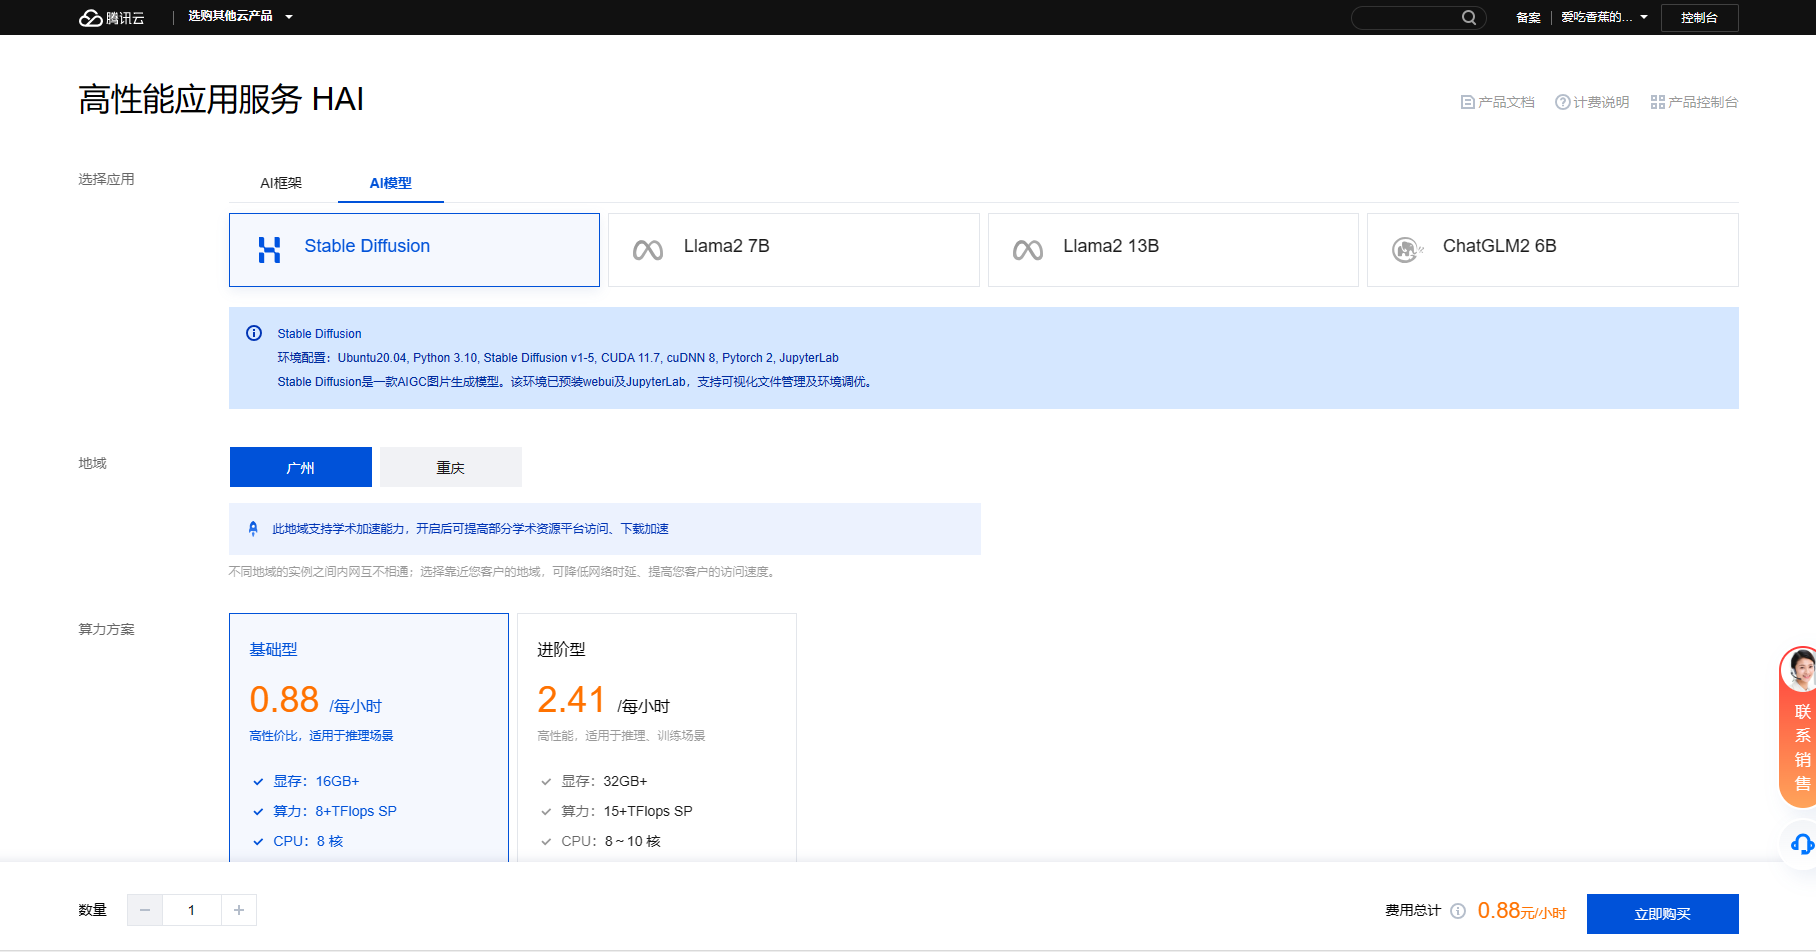
Task: Open the 产品控制台 link
Action: coord(1694,102)
